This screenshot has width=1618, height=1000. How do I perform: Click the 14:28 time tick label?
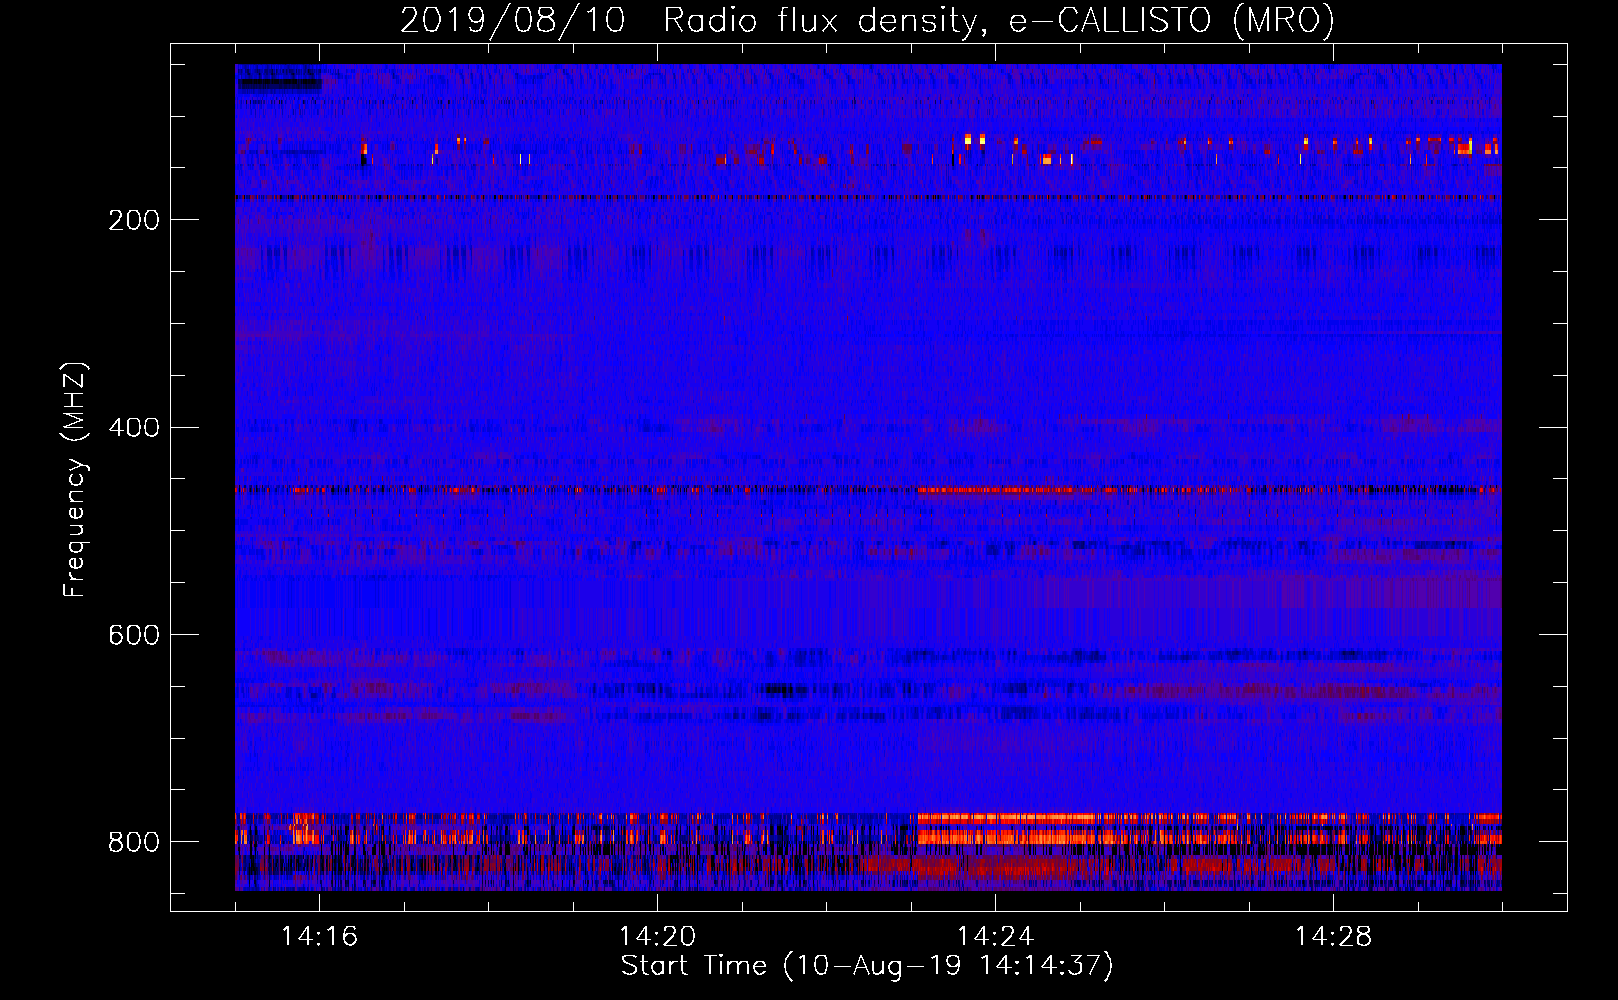(x=1333, y=936)
